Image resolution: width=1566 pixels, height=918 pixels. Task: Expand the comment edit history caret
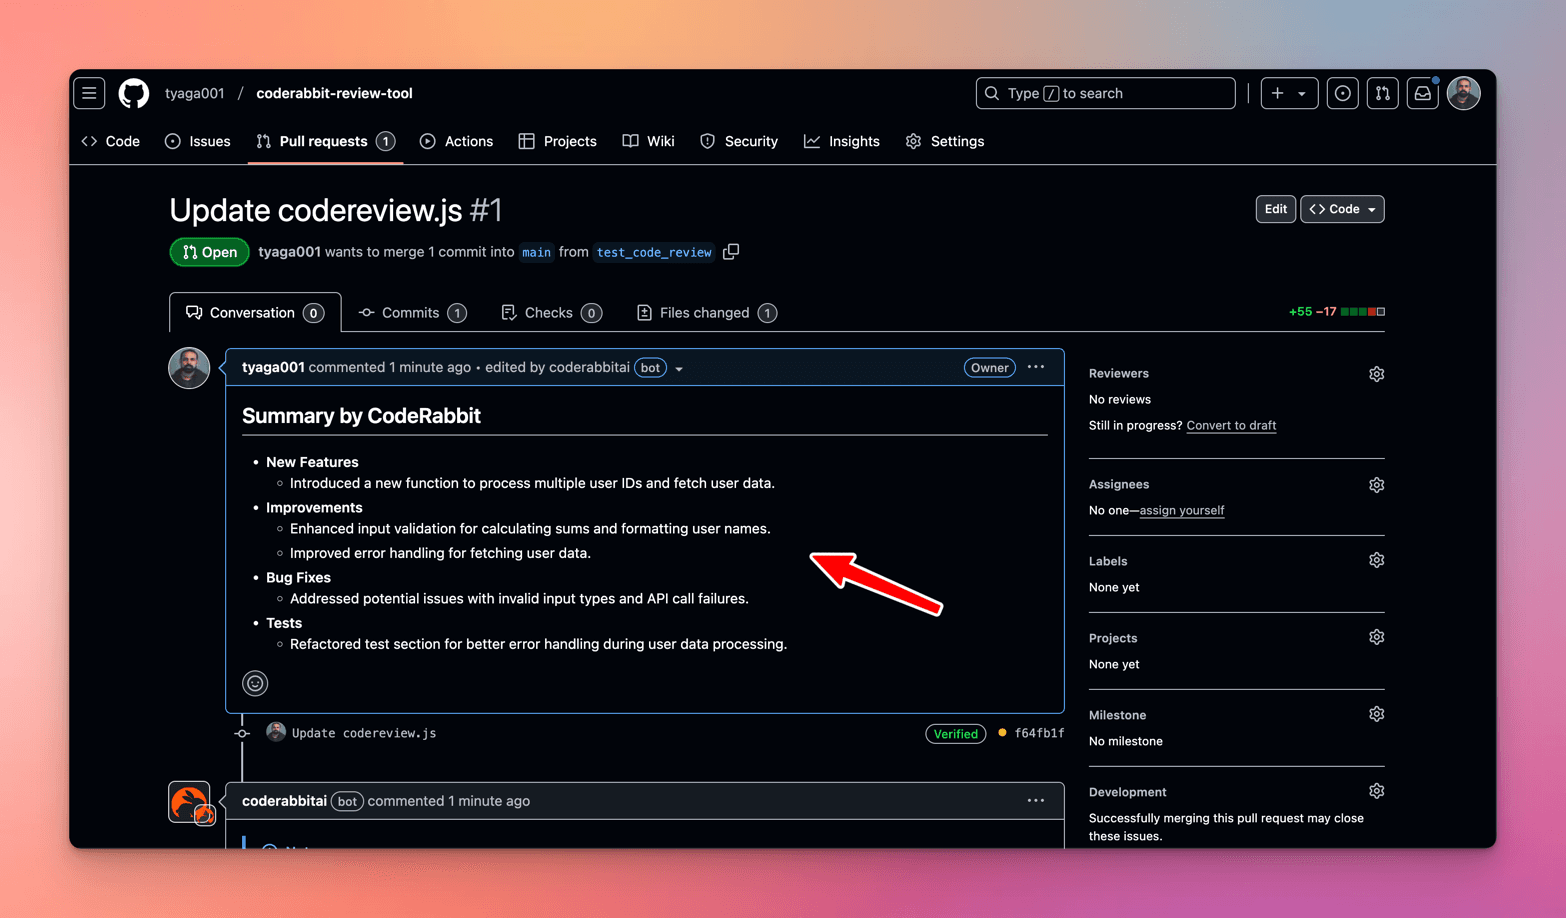[x=679, y=369]
